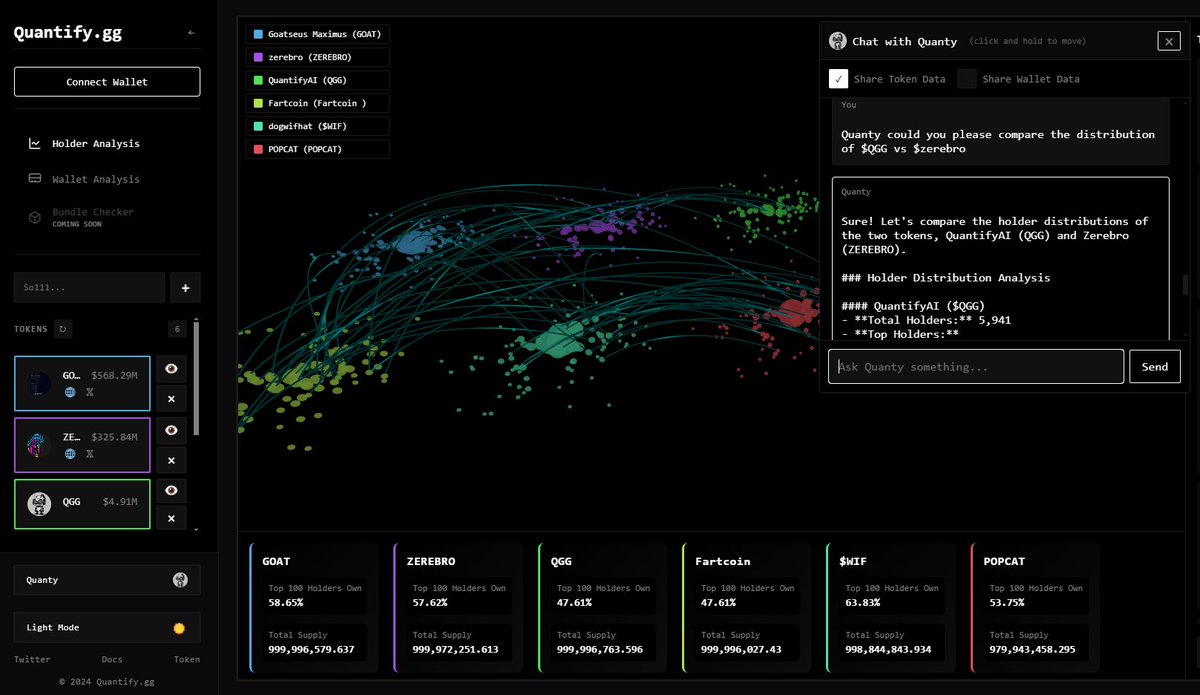Click the Wallet Analysis card icon

pyautogui.click(x=33, y=178)
